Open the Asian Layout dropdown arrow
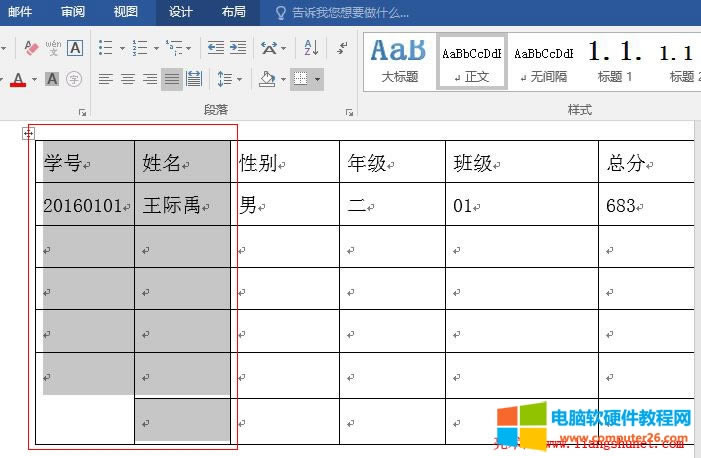Image resolution: width=701 pixels, height=458 pixels. tap(283, 48)
